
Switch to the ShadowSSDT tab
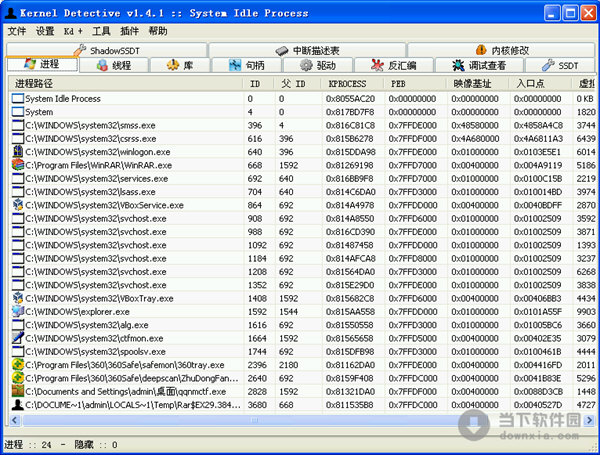pos(107,50)
